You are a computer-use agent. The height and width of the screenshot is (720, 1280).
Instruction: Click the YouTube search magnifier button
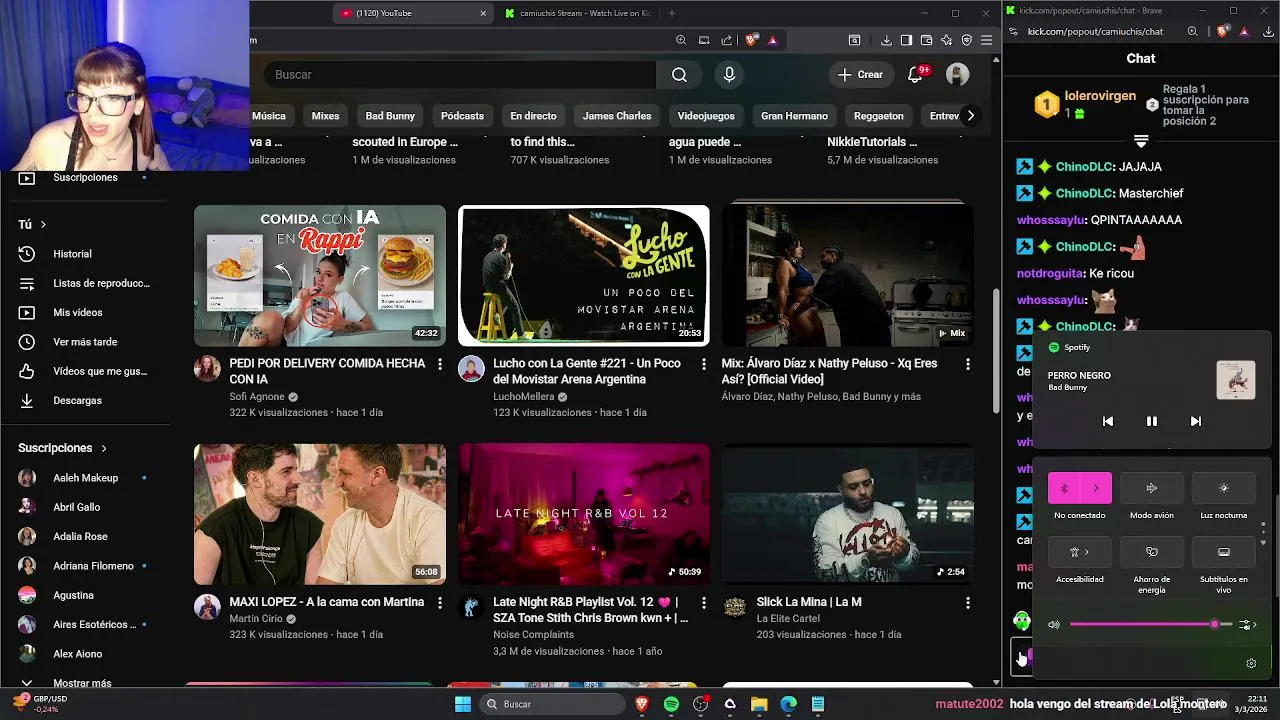[679, 75]
